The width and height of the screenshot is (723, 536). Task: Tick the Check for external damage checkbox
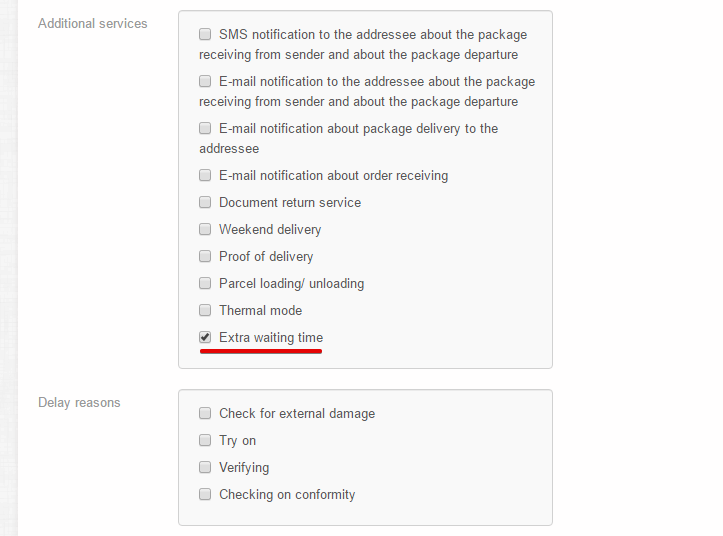(x=205, y=413)
